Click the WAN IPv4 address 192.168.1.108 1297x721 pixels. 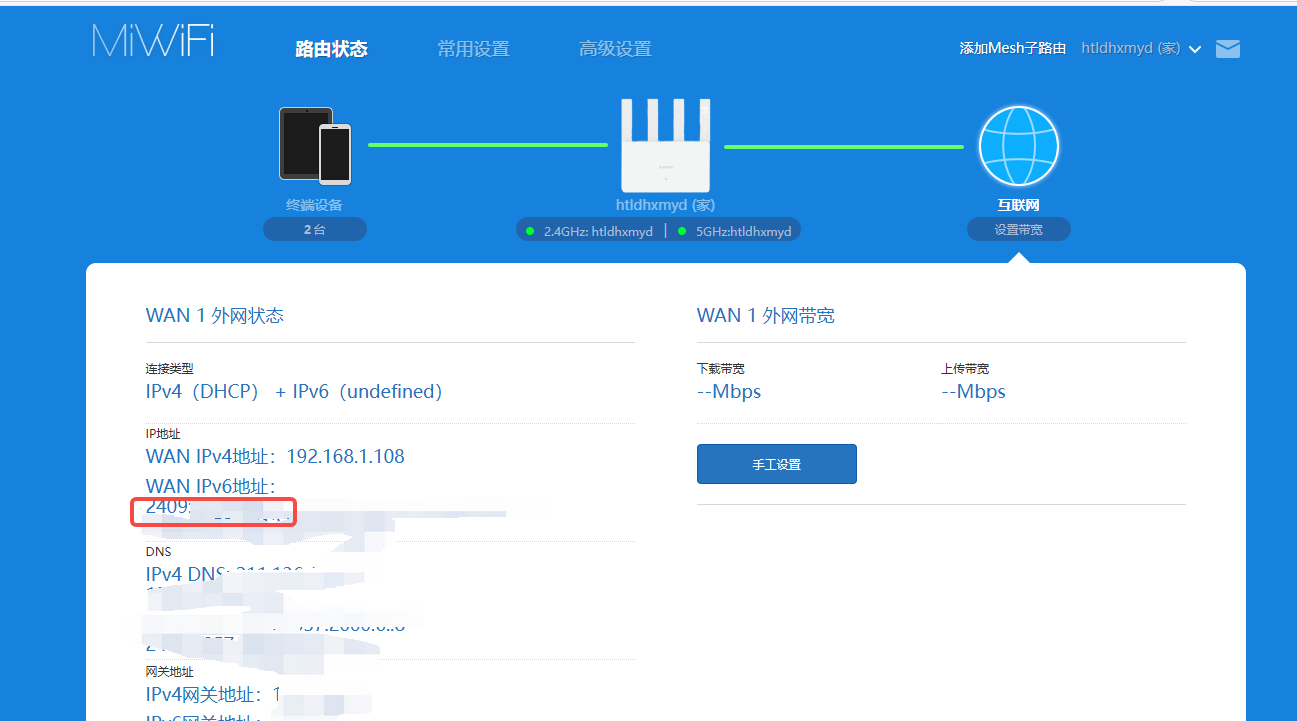(345, 457)
